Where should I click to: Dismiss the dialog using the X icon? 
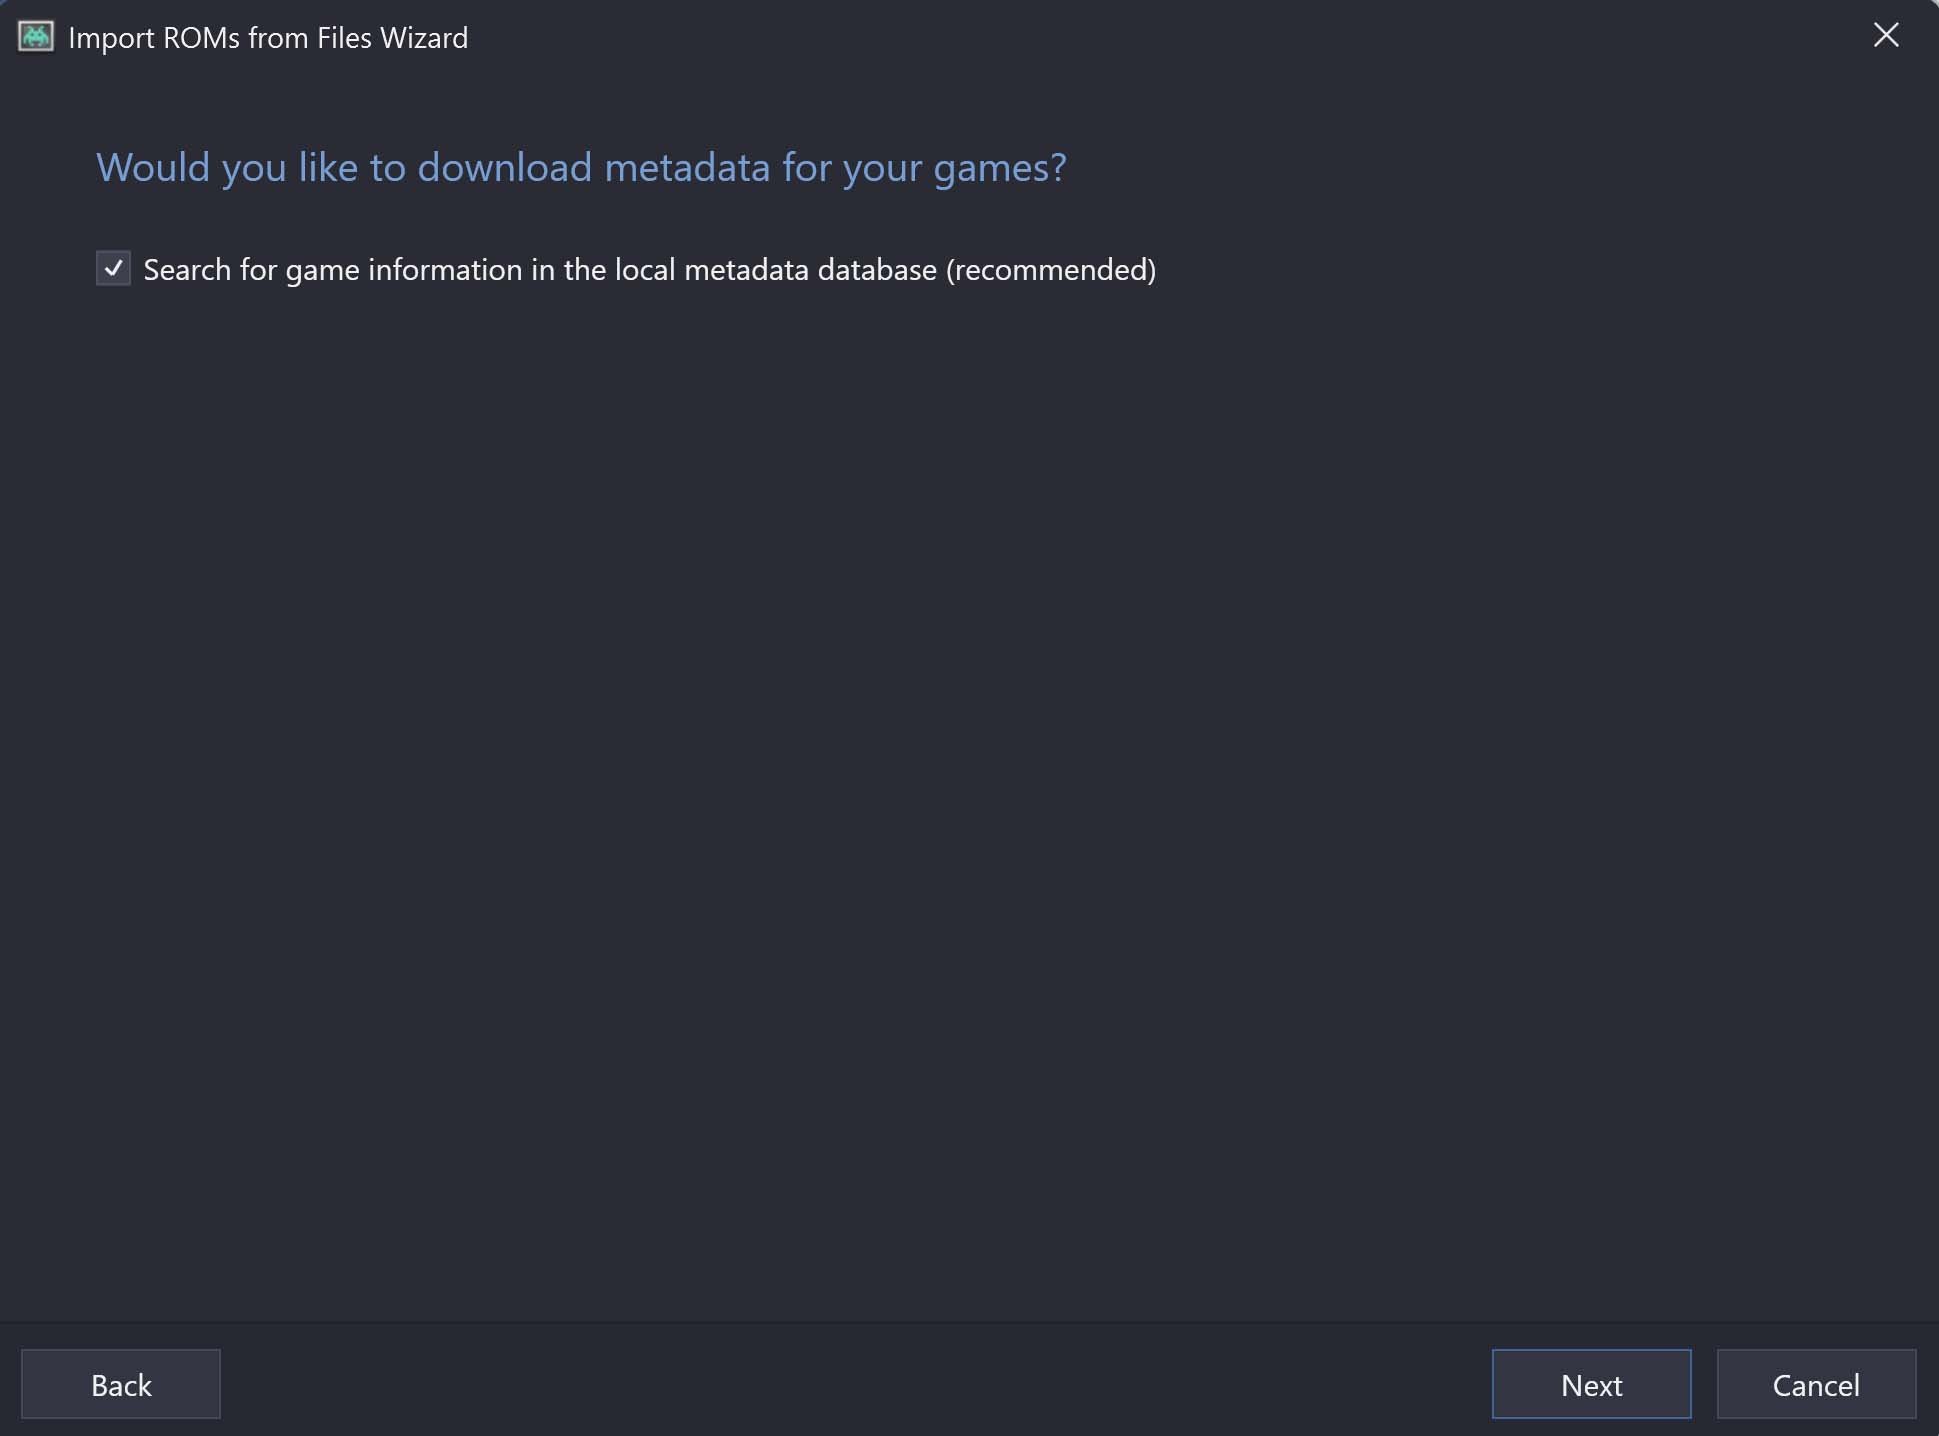pyautogui.click(x=1885, y=35)
